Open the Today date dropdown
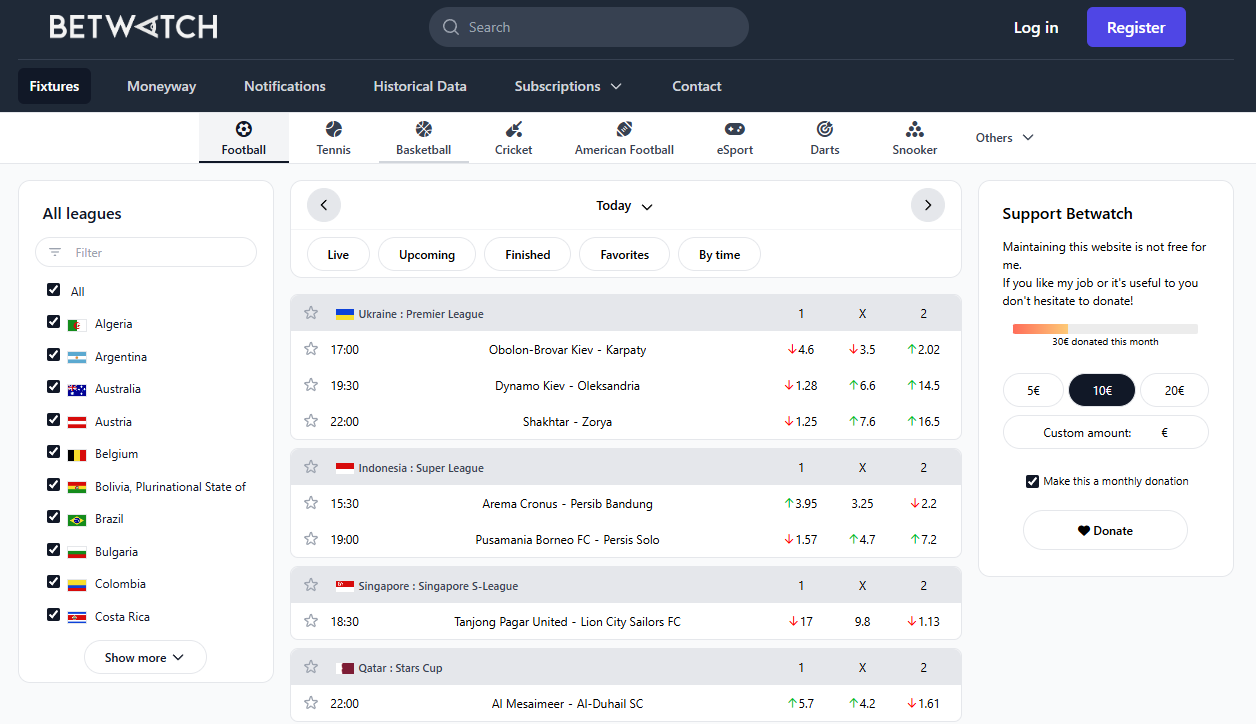The width and height of the screenshot is (1256, 724). (624, 206)
